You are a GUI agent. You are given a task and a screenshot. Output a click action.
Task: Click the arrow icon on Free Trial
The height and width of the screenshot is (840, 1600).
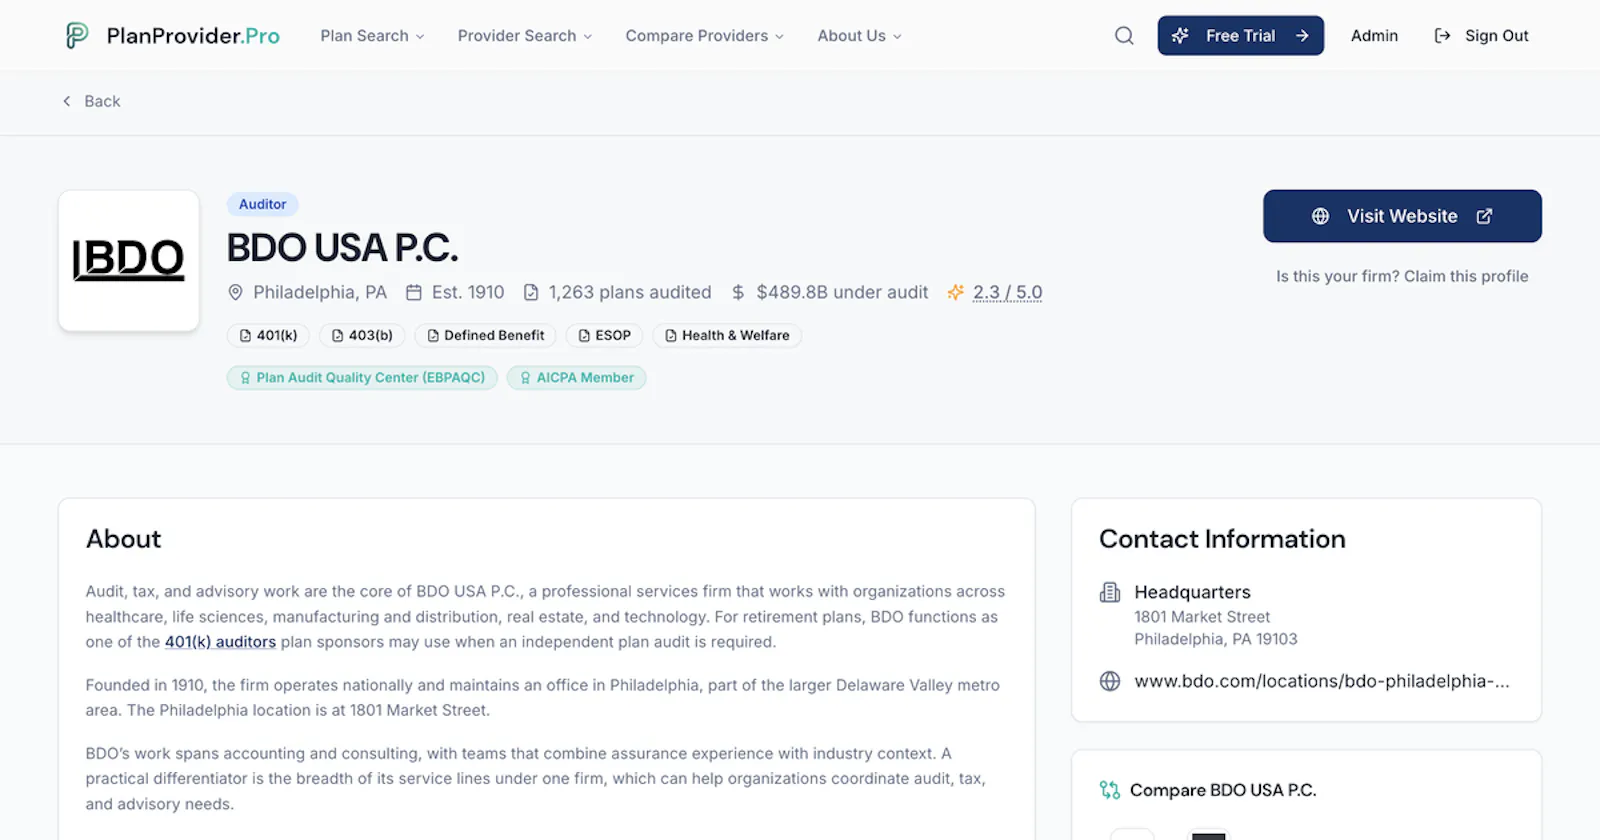1302,36
